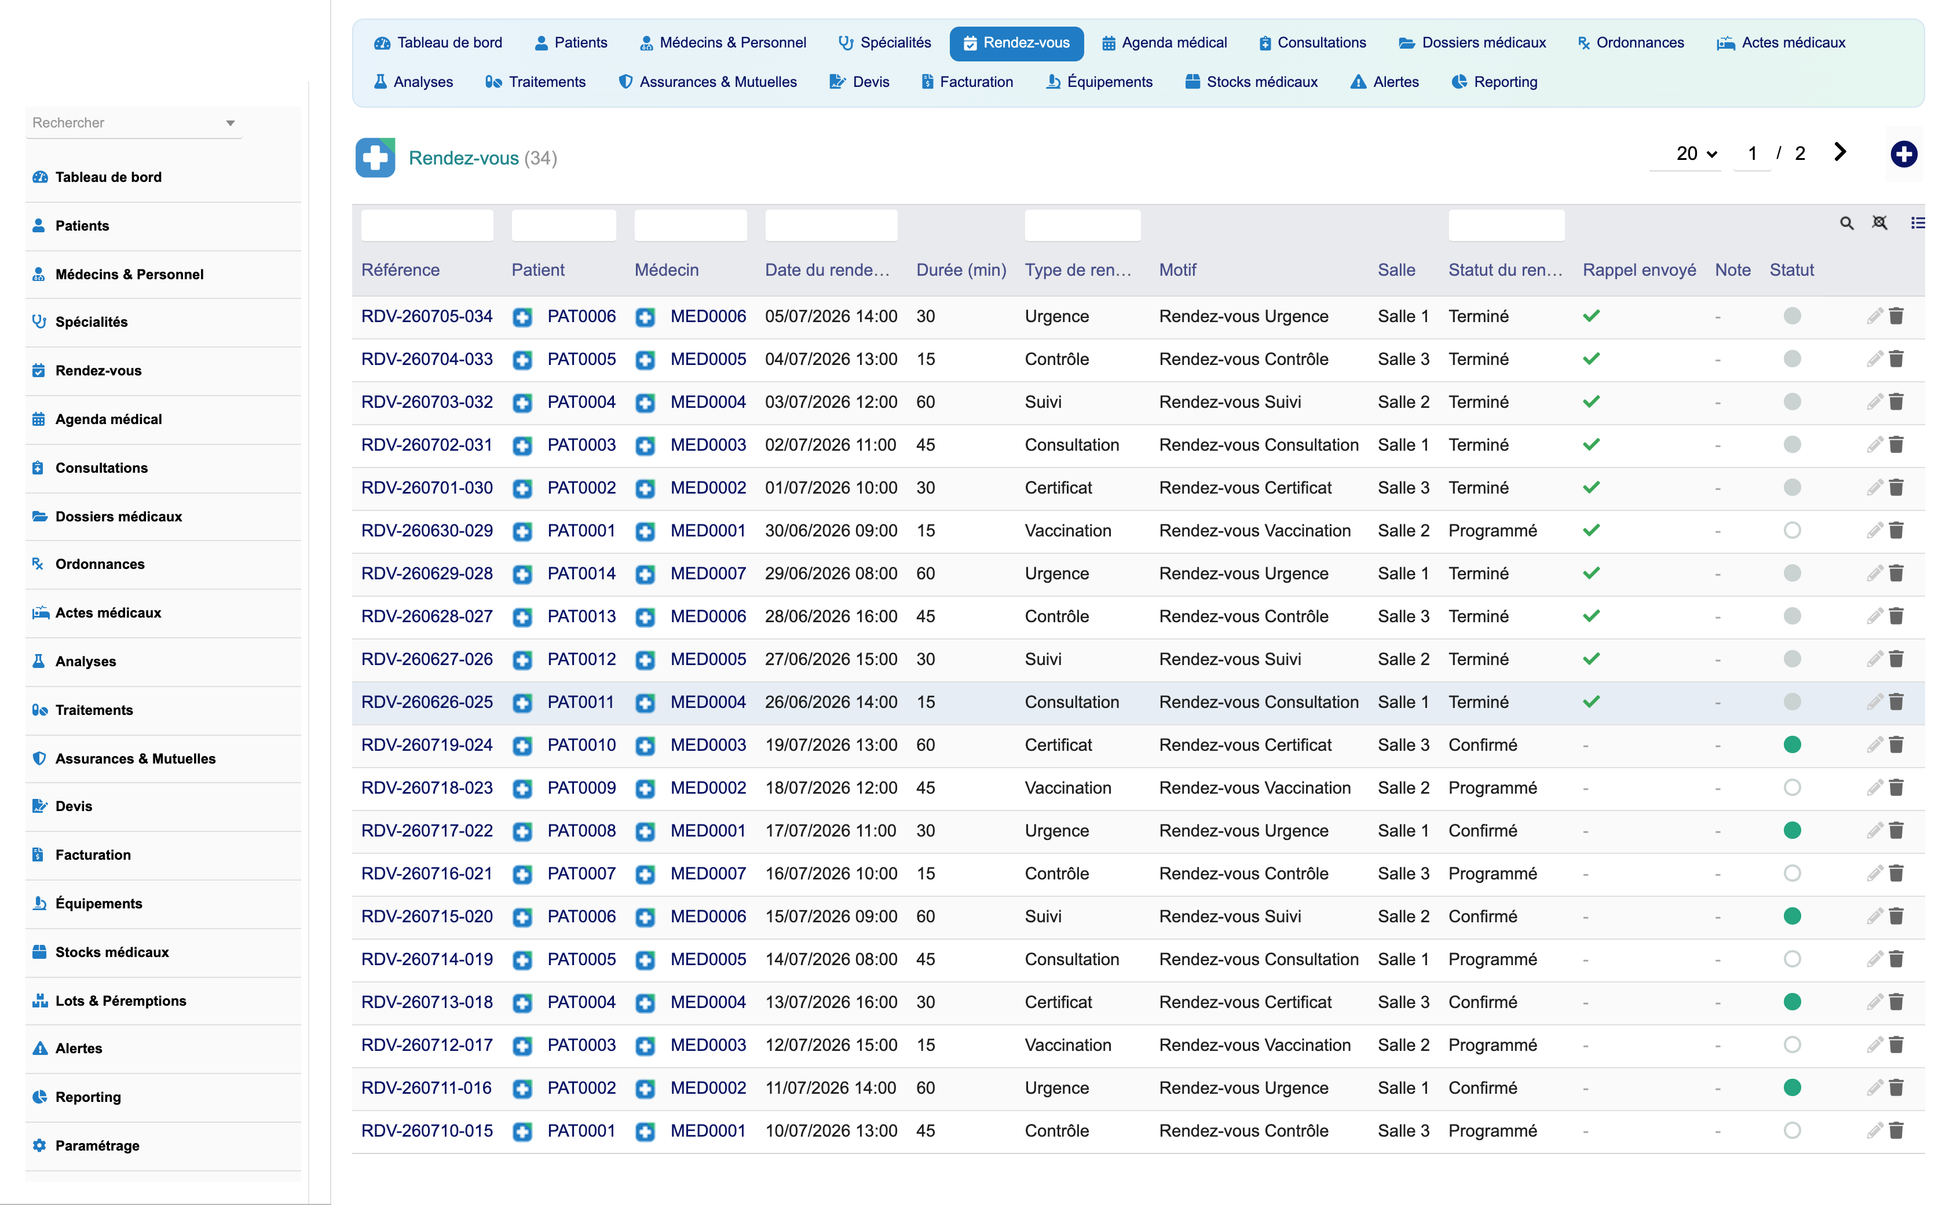Open Stocks médicaux top tab
This screenshot has height=1205, width=1946.
point(1251,82)
